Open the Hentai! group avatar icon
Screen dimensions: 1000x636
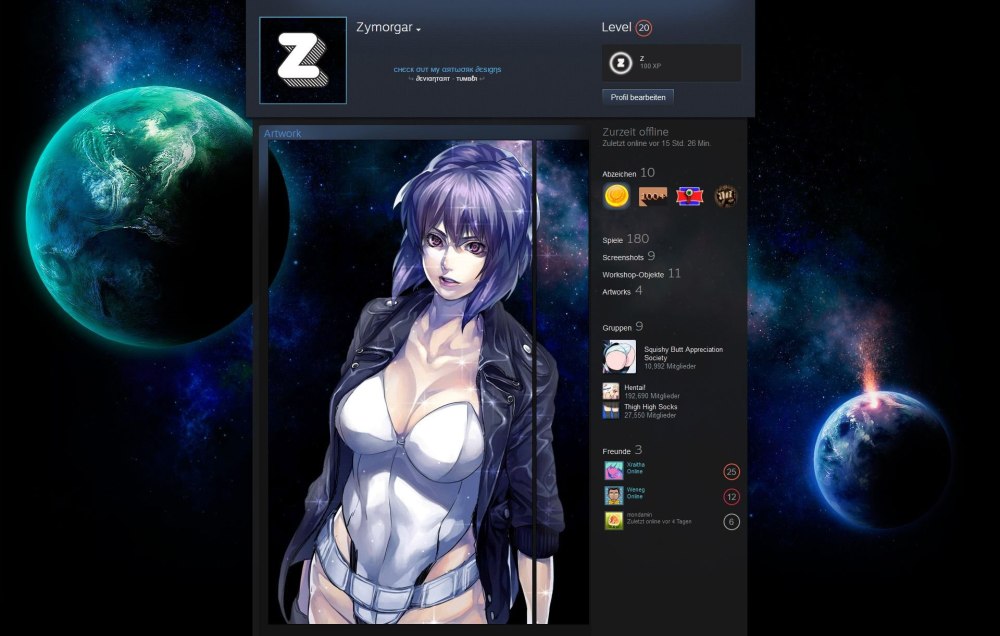611,391
